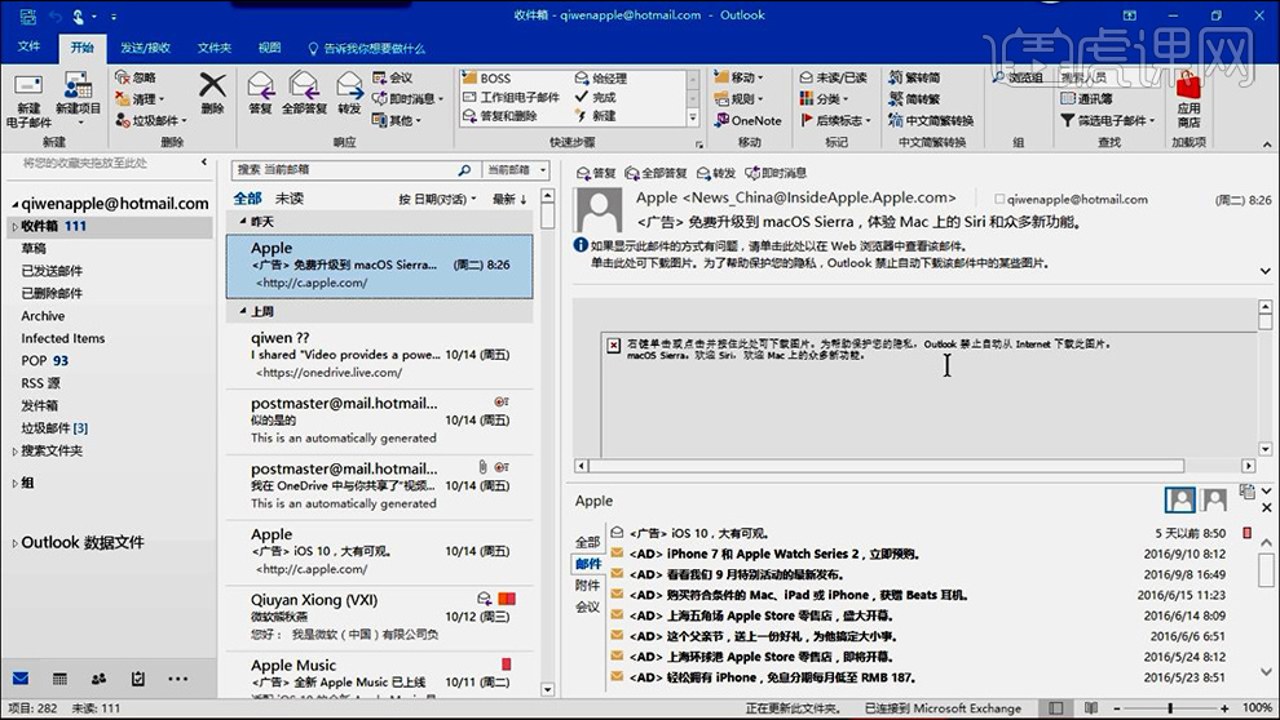Click the large 转发 forward ribbon icon

point(349,84)
